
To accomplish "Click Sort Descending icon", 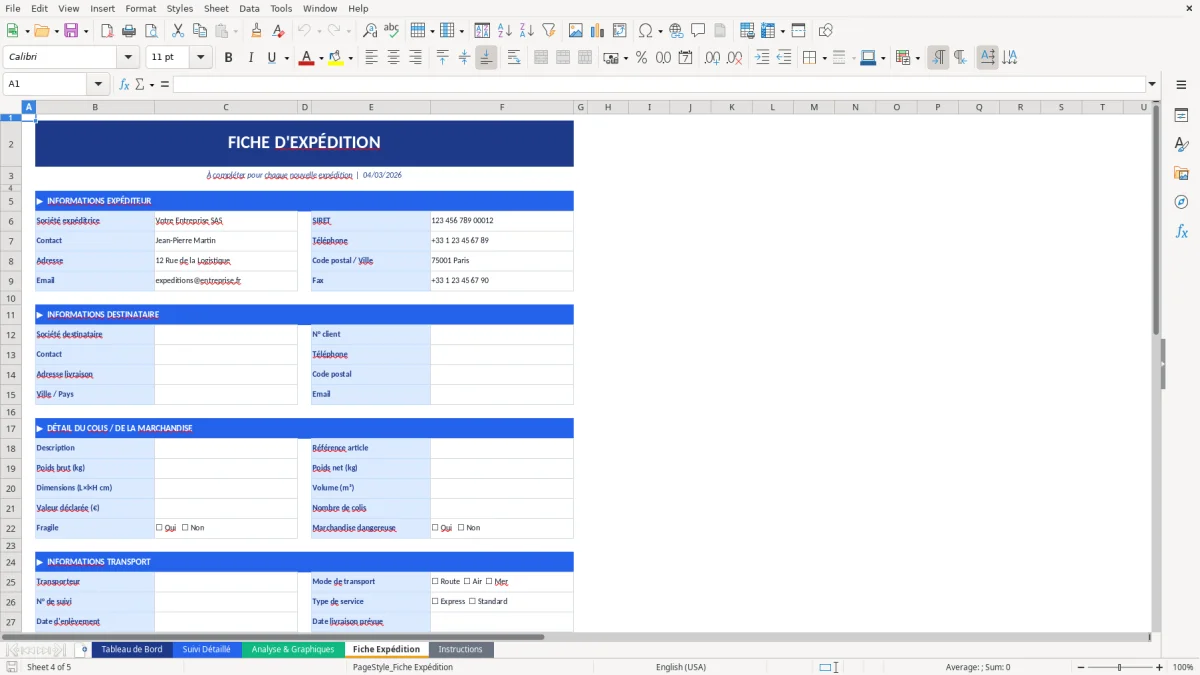I will tap(526, 31).
